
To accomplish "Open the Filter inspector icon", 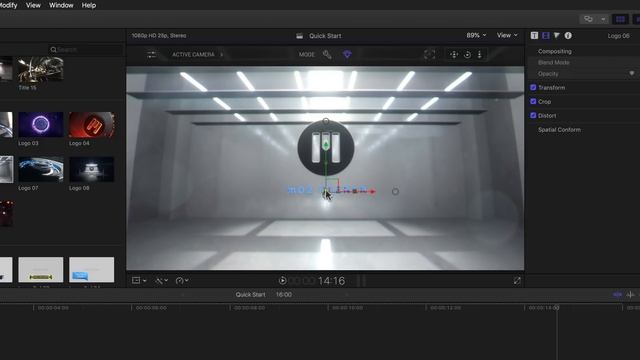I will coord(557,36).
